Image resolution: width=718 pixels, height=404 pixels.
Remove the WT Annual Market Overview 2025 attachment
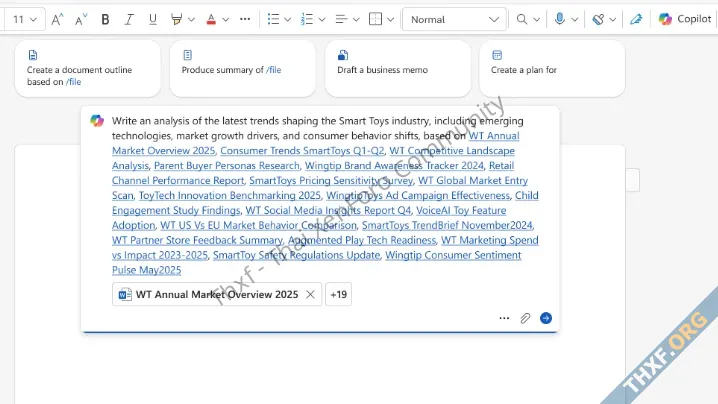point(310,295)
